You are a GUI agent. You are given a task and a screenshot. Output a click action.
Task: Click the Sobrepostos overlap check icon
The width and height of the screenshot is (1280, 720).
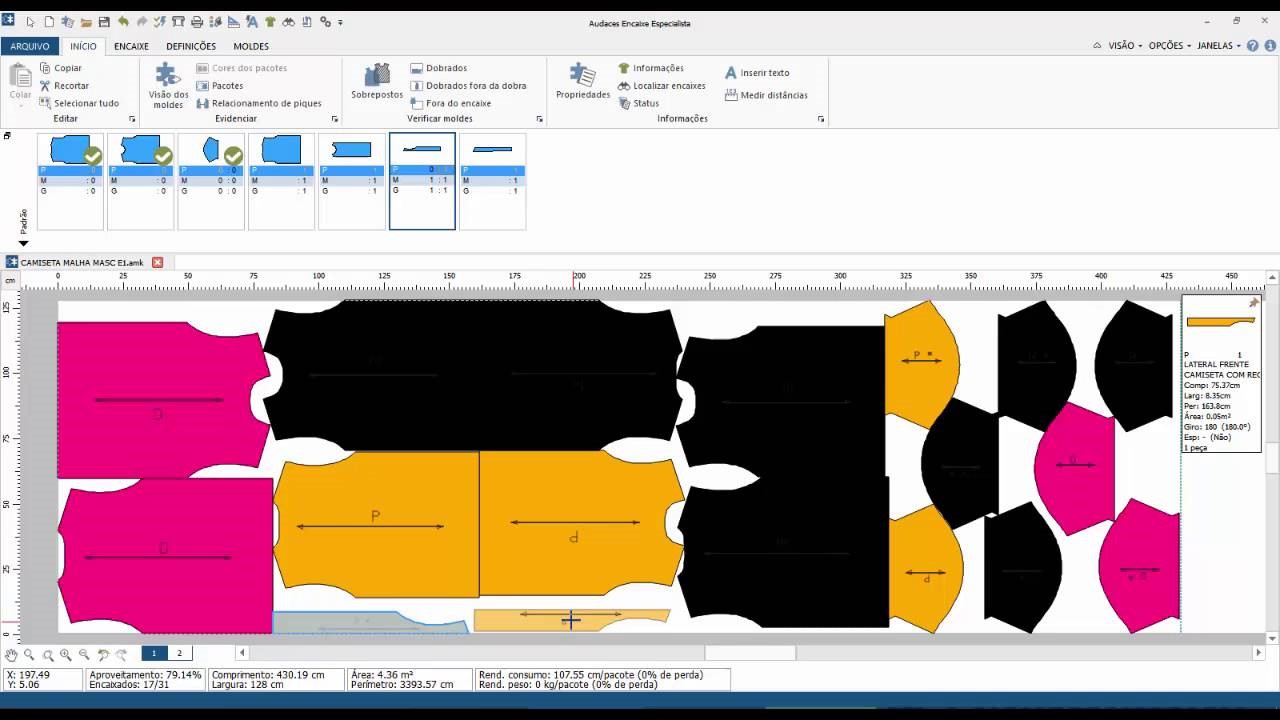point(377,82)
